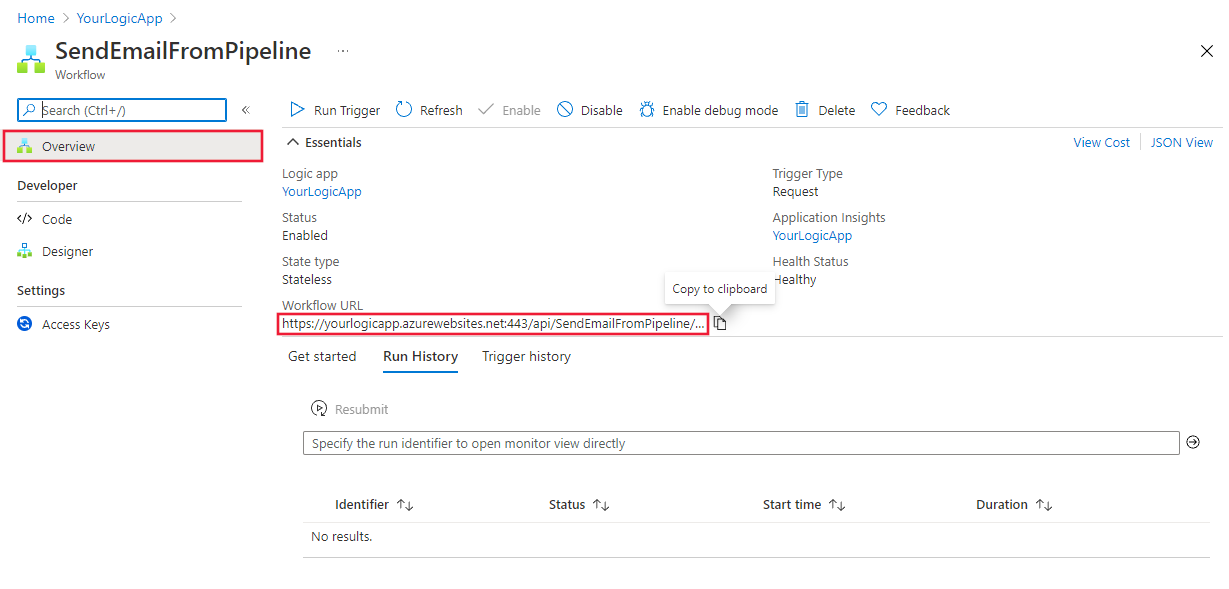Screen dimensions: 1229x589
Task: Sort run history by Start time
Action: (803, 504)
